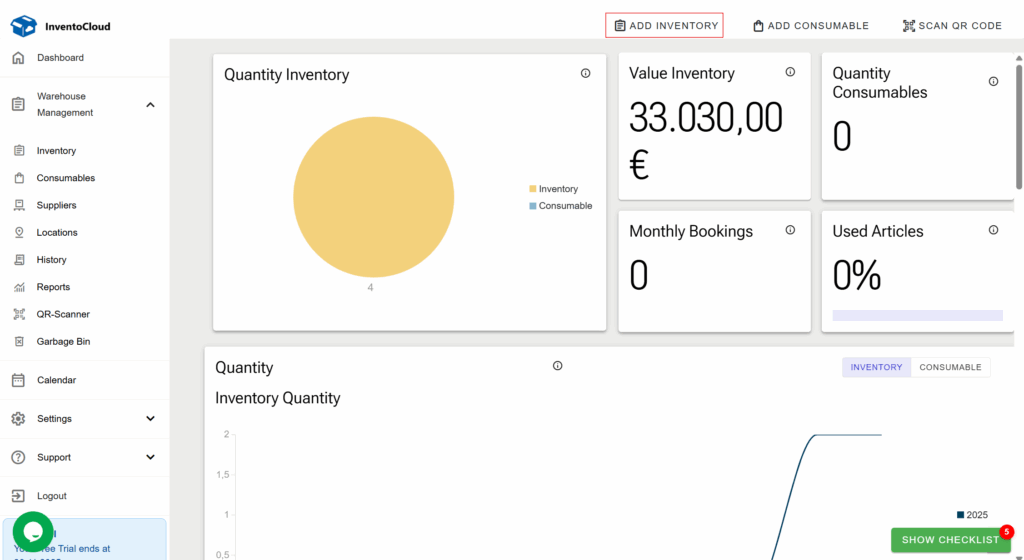Click the page vertical scrollbar thumb
Image resolution: width=1024 pixels, height=560 pixels.
[x=1019, y=125]
